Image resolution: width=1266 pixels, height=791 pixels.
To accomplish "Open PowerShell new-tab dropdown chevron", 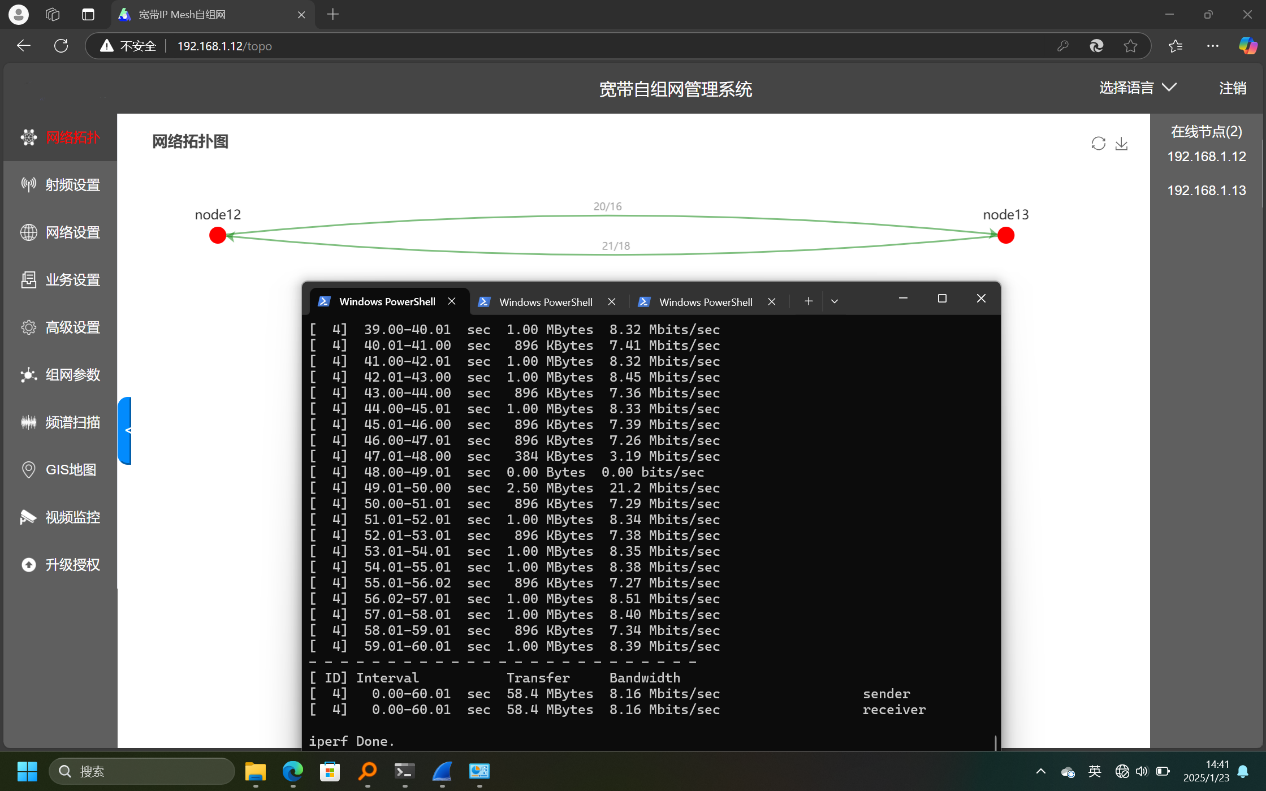I will click(835, 301).
